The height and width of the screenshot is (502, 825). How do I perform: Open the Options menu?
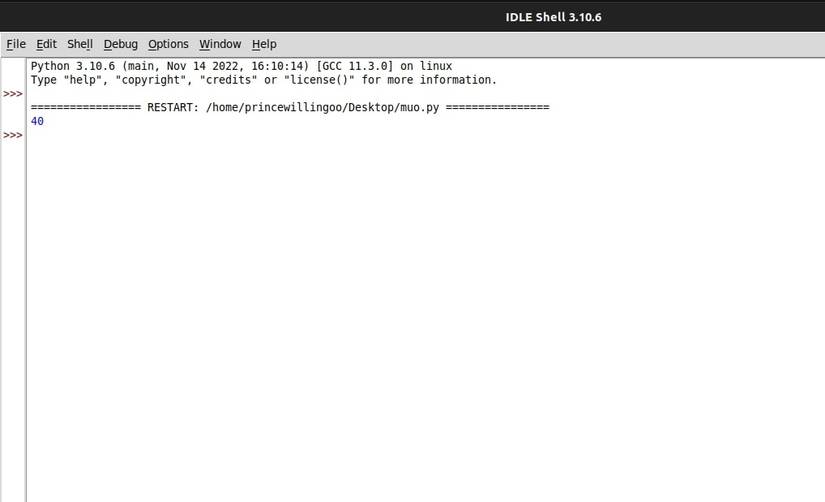pyautogui.click(x=168, y=44)
